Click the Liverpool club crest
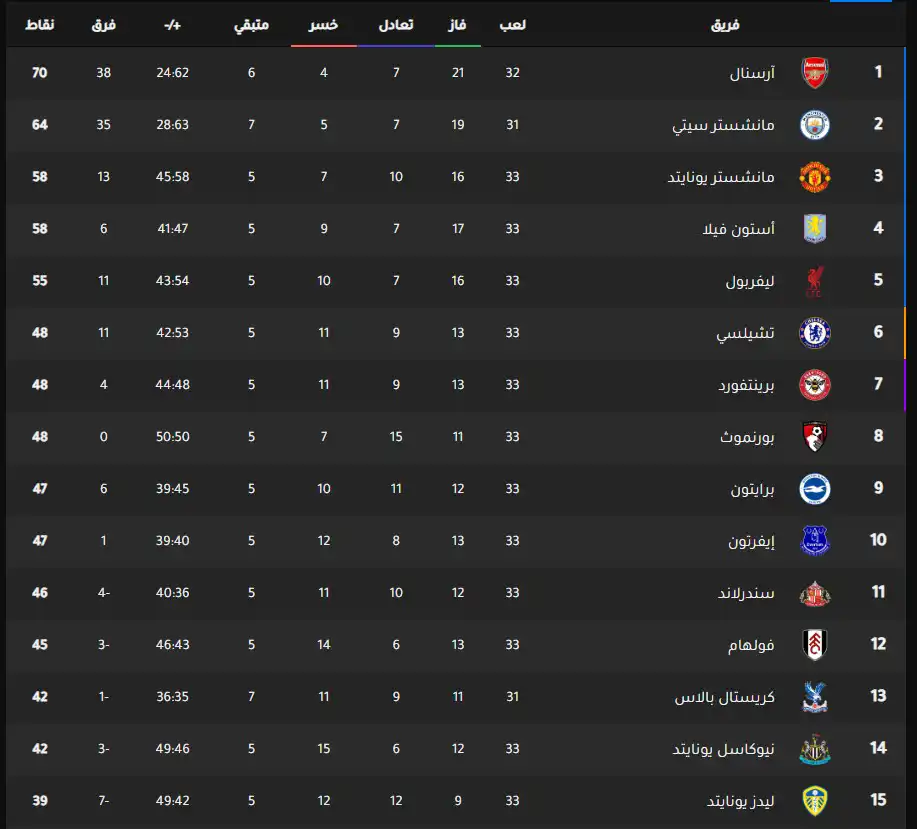This screenshot has width=917, height=829. point(814,281)
